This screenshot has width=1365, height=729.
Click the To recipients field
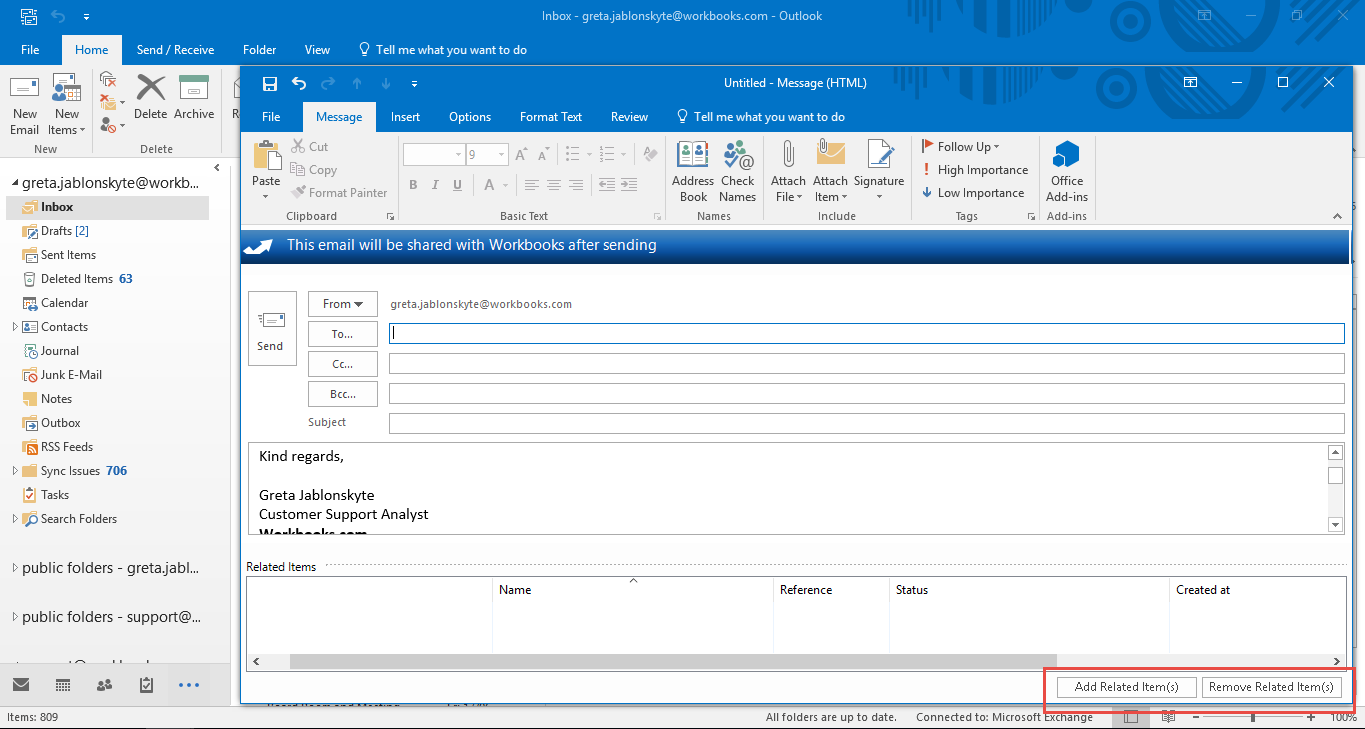(867, 334)
